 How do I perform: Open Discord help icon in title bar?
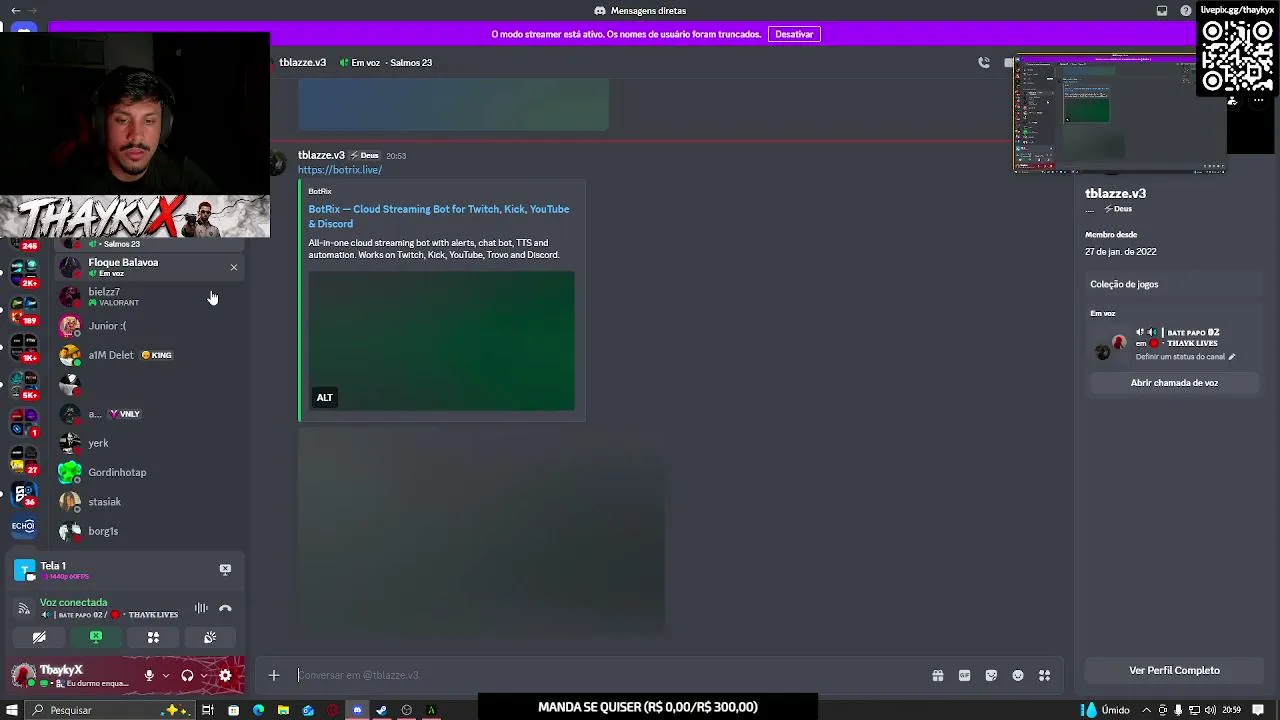click(1186, 10)
